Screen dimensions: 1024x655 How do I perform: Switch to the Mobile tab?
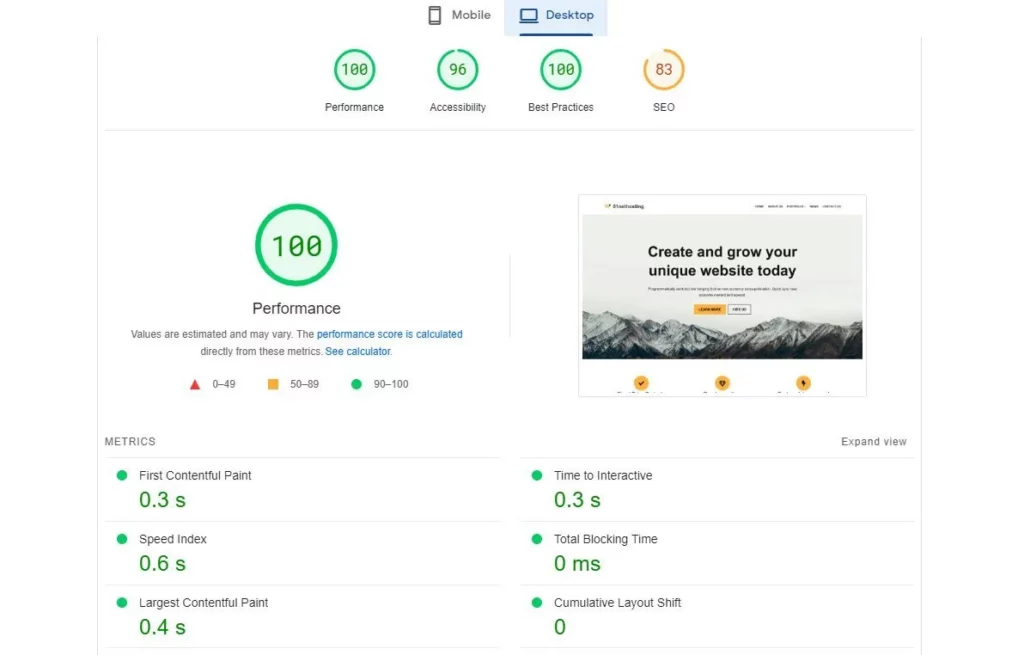tap(458, 15)
